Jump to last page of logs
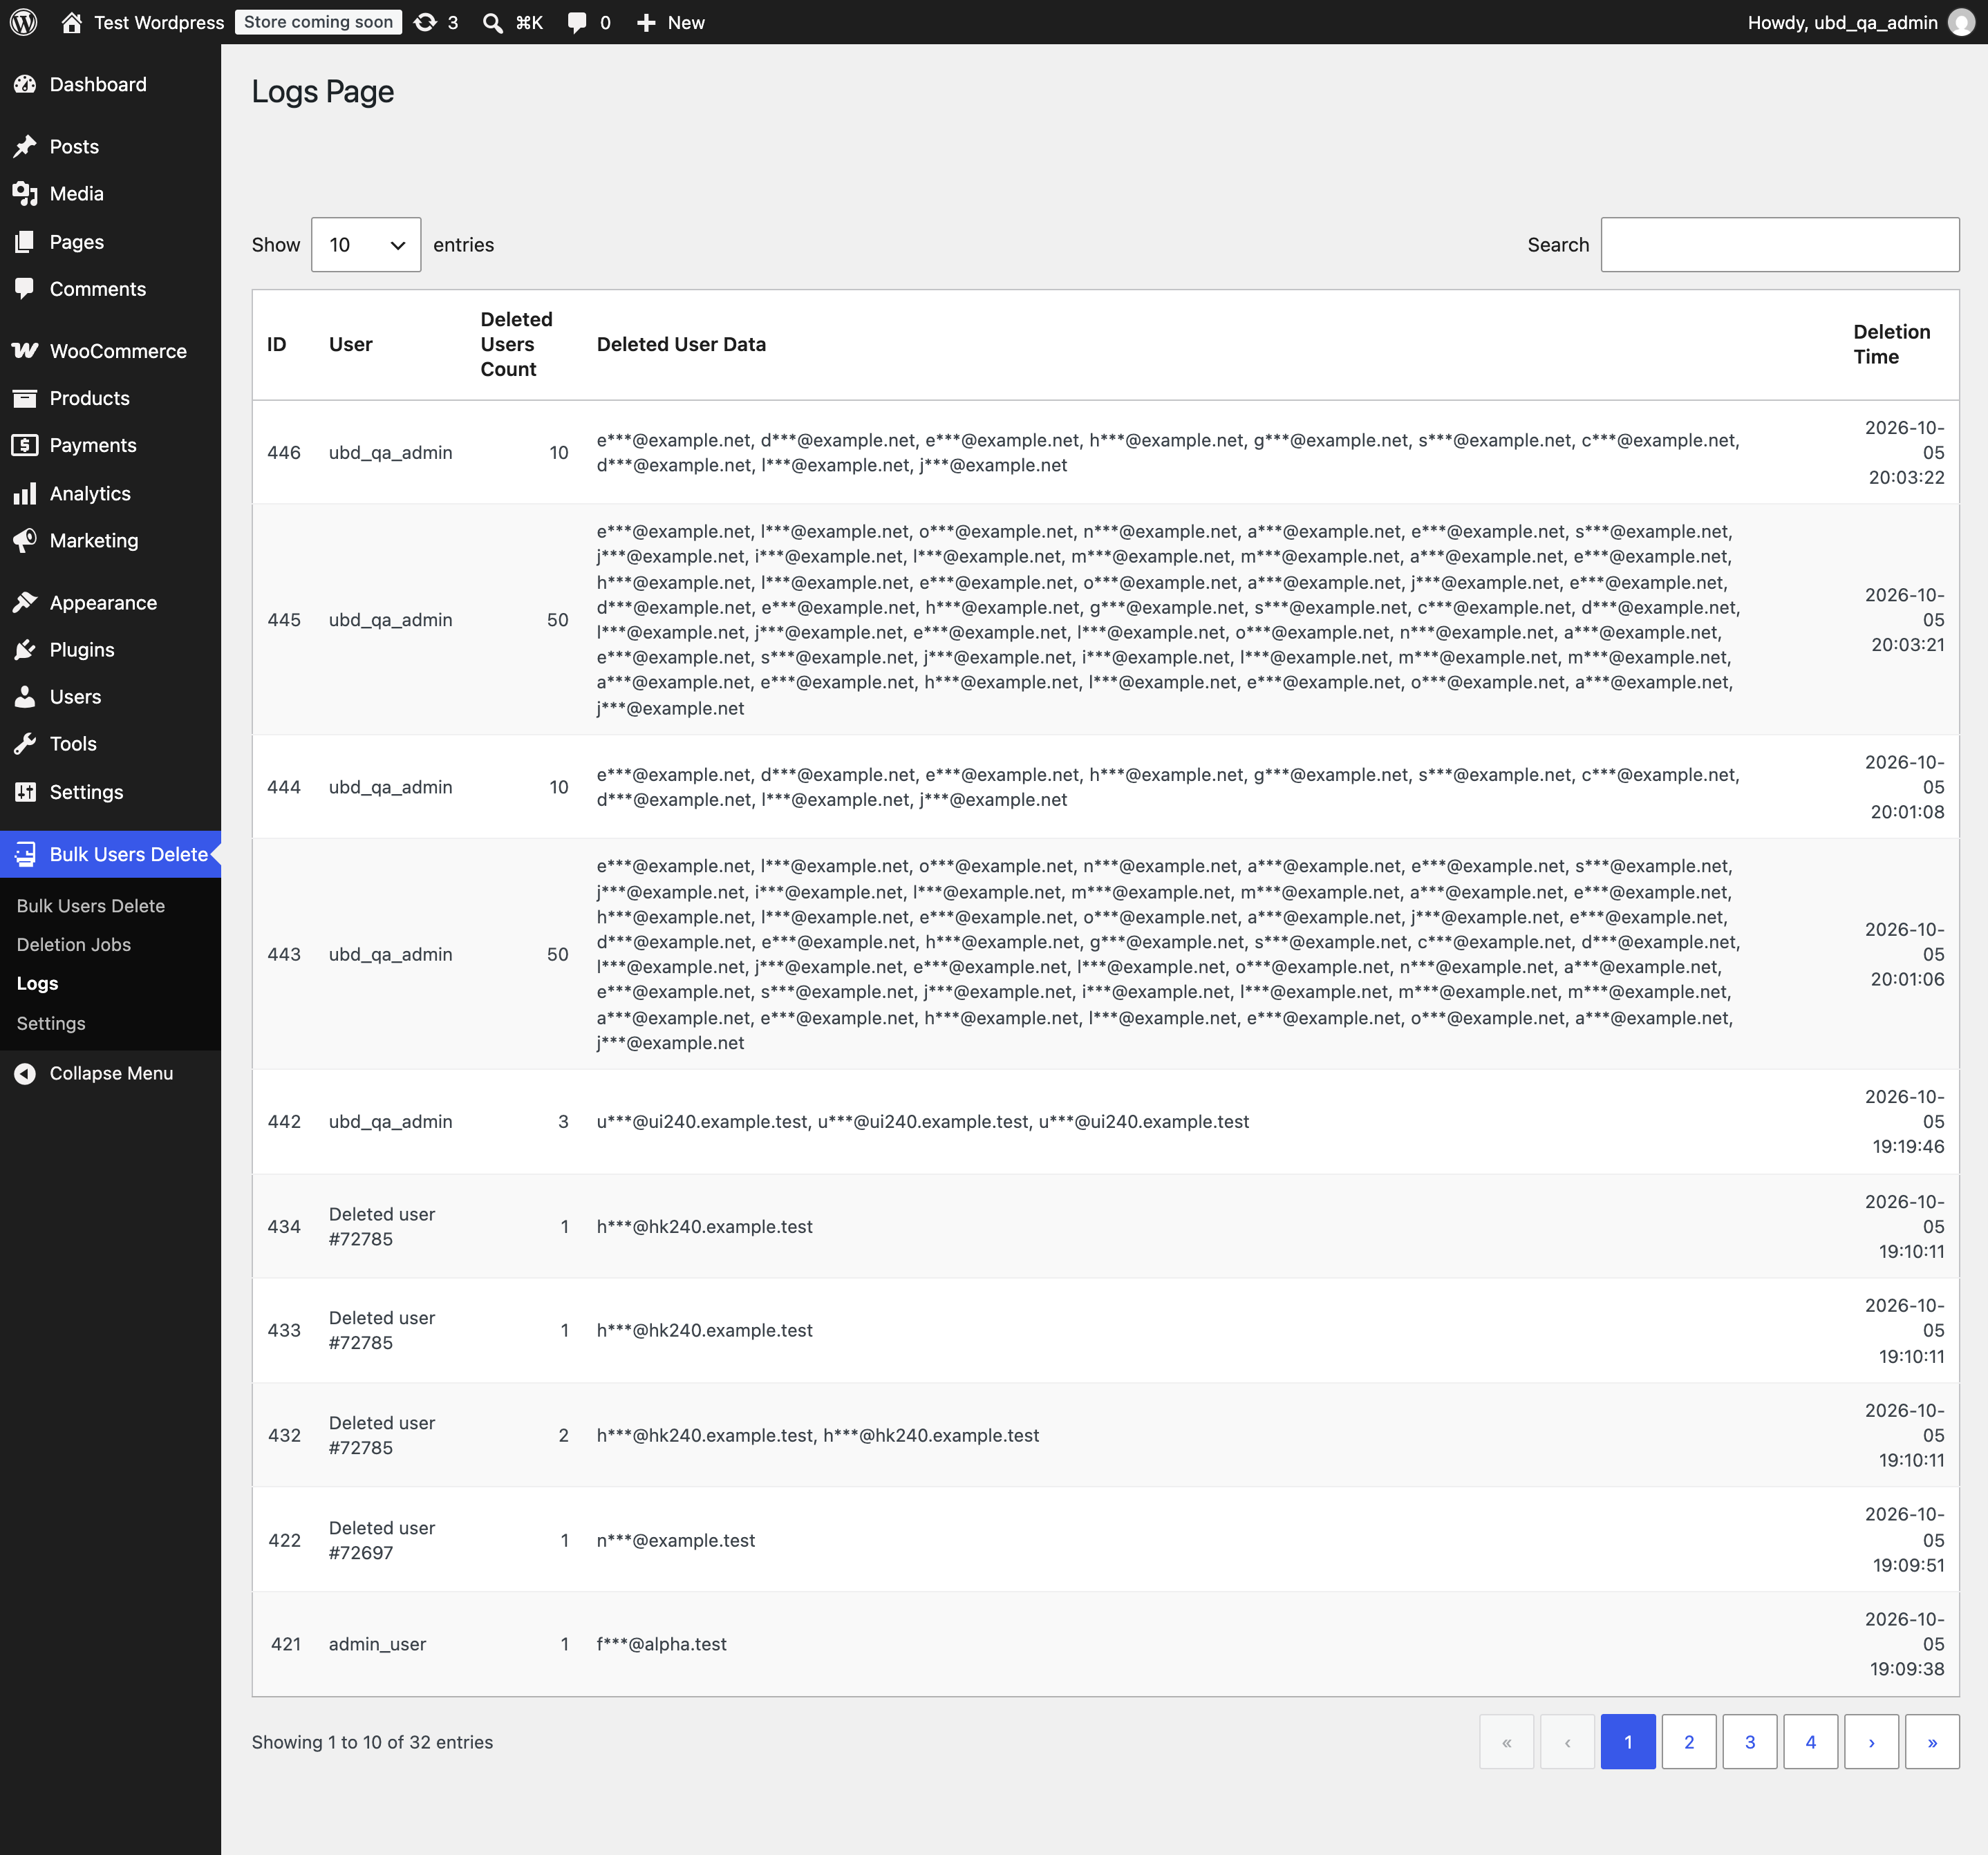 [1932, 1741]
